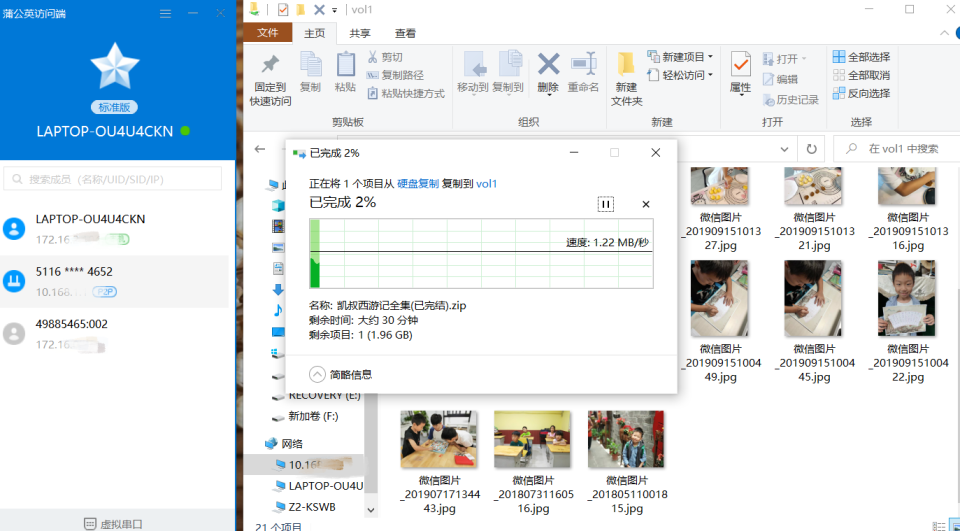This screenshot has width=960, height=531.
Task: Switch to large icons view in status bar
Action: tap(954, 526)
